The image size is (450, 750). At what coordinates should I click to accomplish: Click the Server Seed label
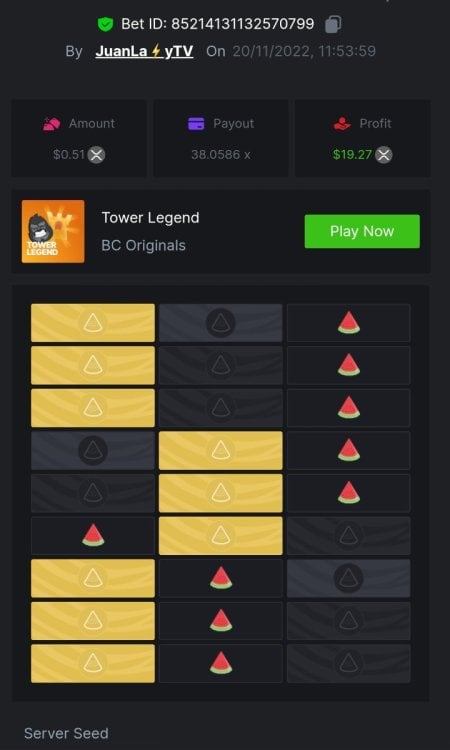coord(66,733)
